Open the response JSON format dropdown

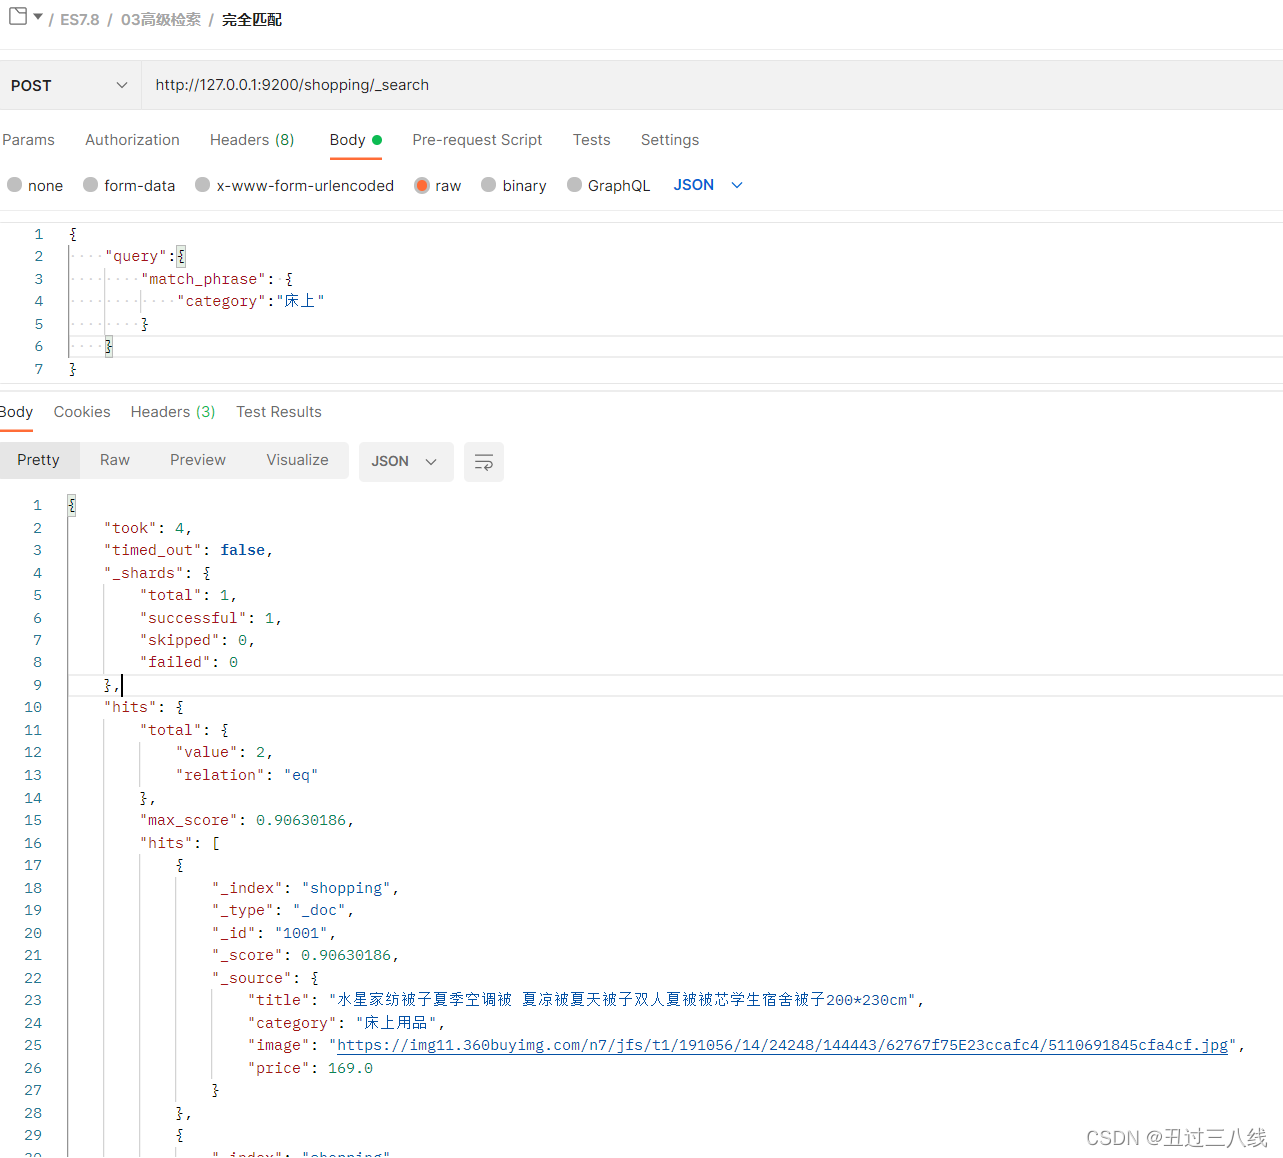(405, 461)
